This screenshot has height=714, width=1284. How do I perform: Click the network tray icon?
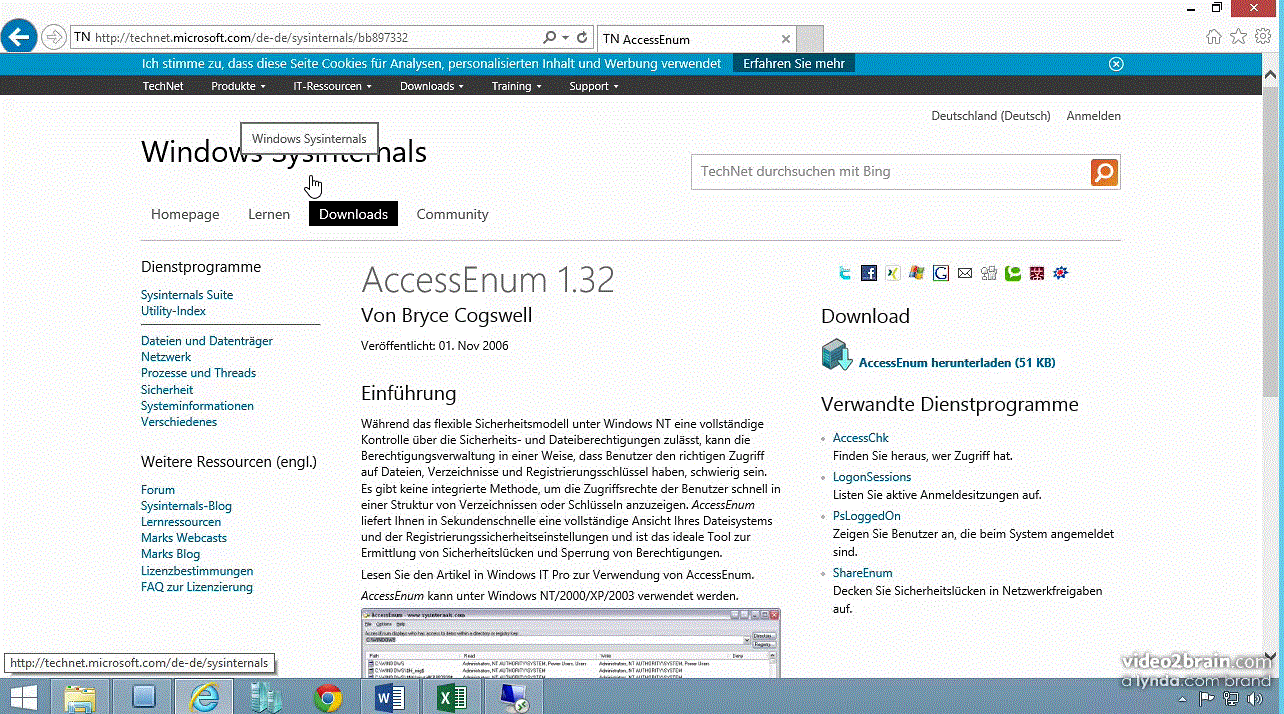tap(1232, 698)
